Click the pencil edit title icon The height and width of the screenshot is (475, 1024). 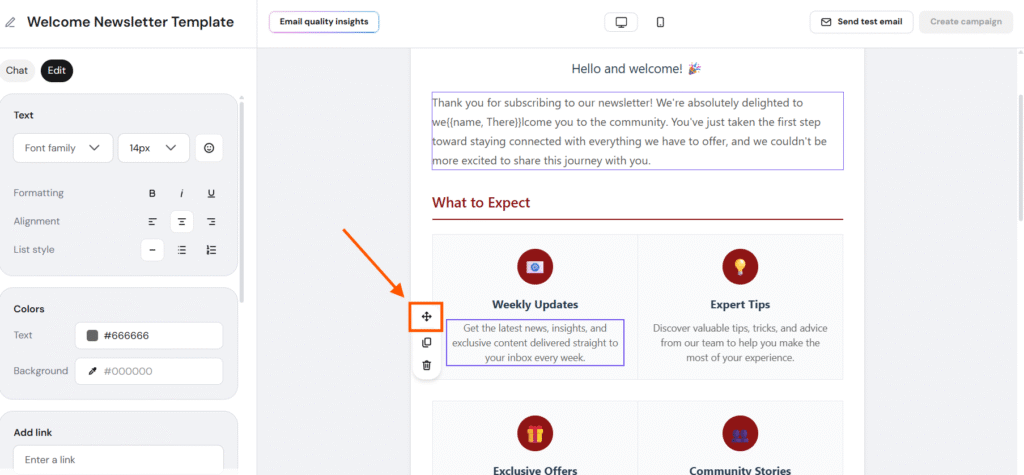pos(11,22)
